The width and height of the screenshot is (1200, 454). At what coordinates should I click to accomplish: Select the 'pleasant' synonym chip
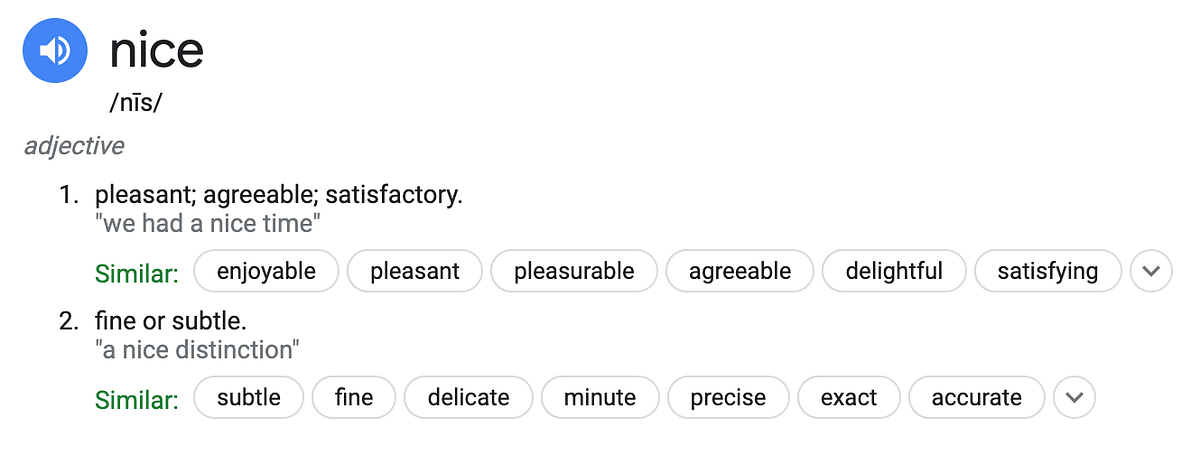pos(415,271)
